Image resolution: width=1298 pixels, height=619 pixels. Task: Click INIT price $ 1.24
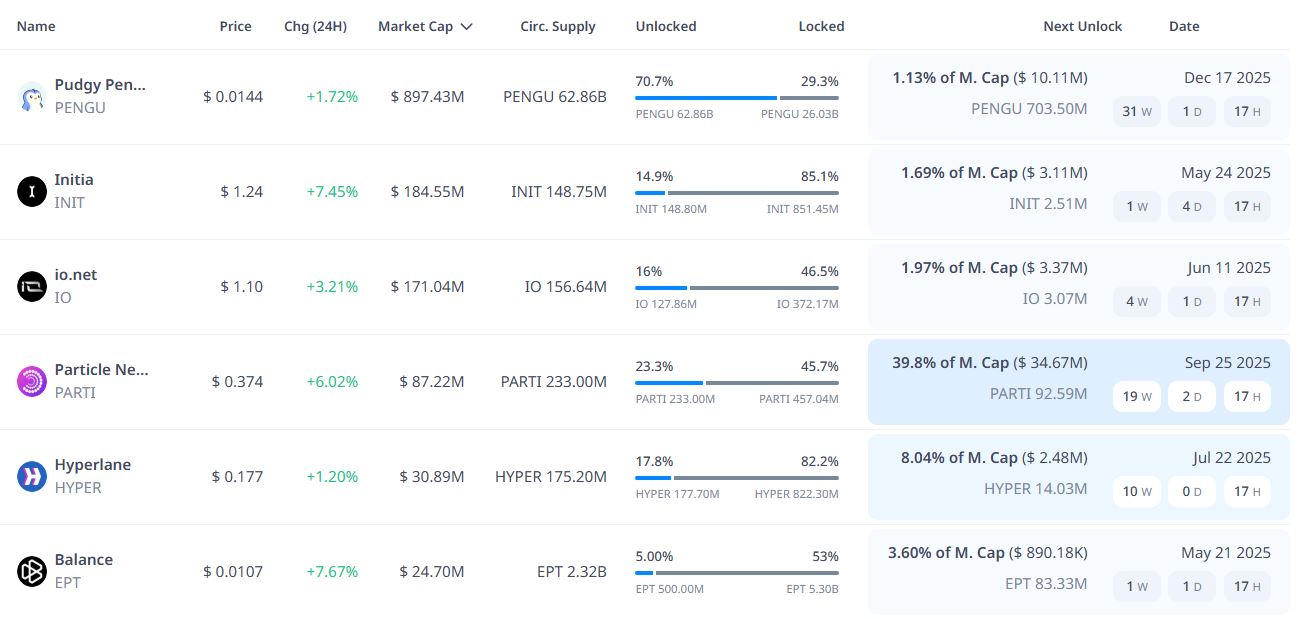(242, 192)
